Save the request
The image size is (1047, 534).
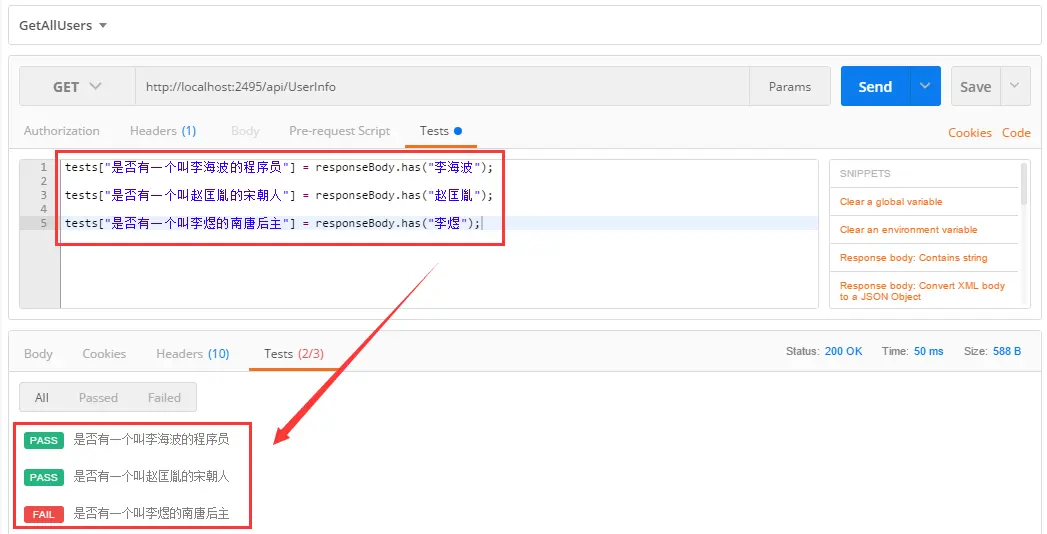coord(976,87)
